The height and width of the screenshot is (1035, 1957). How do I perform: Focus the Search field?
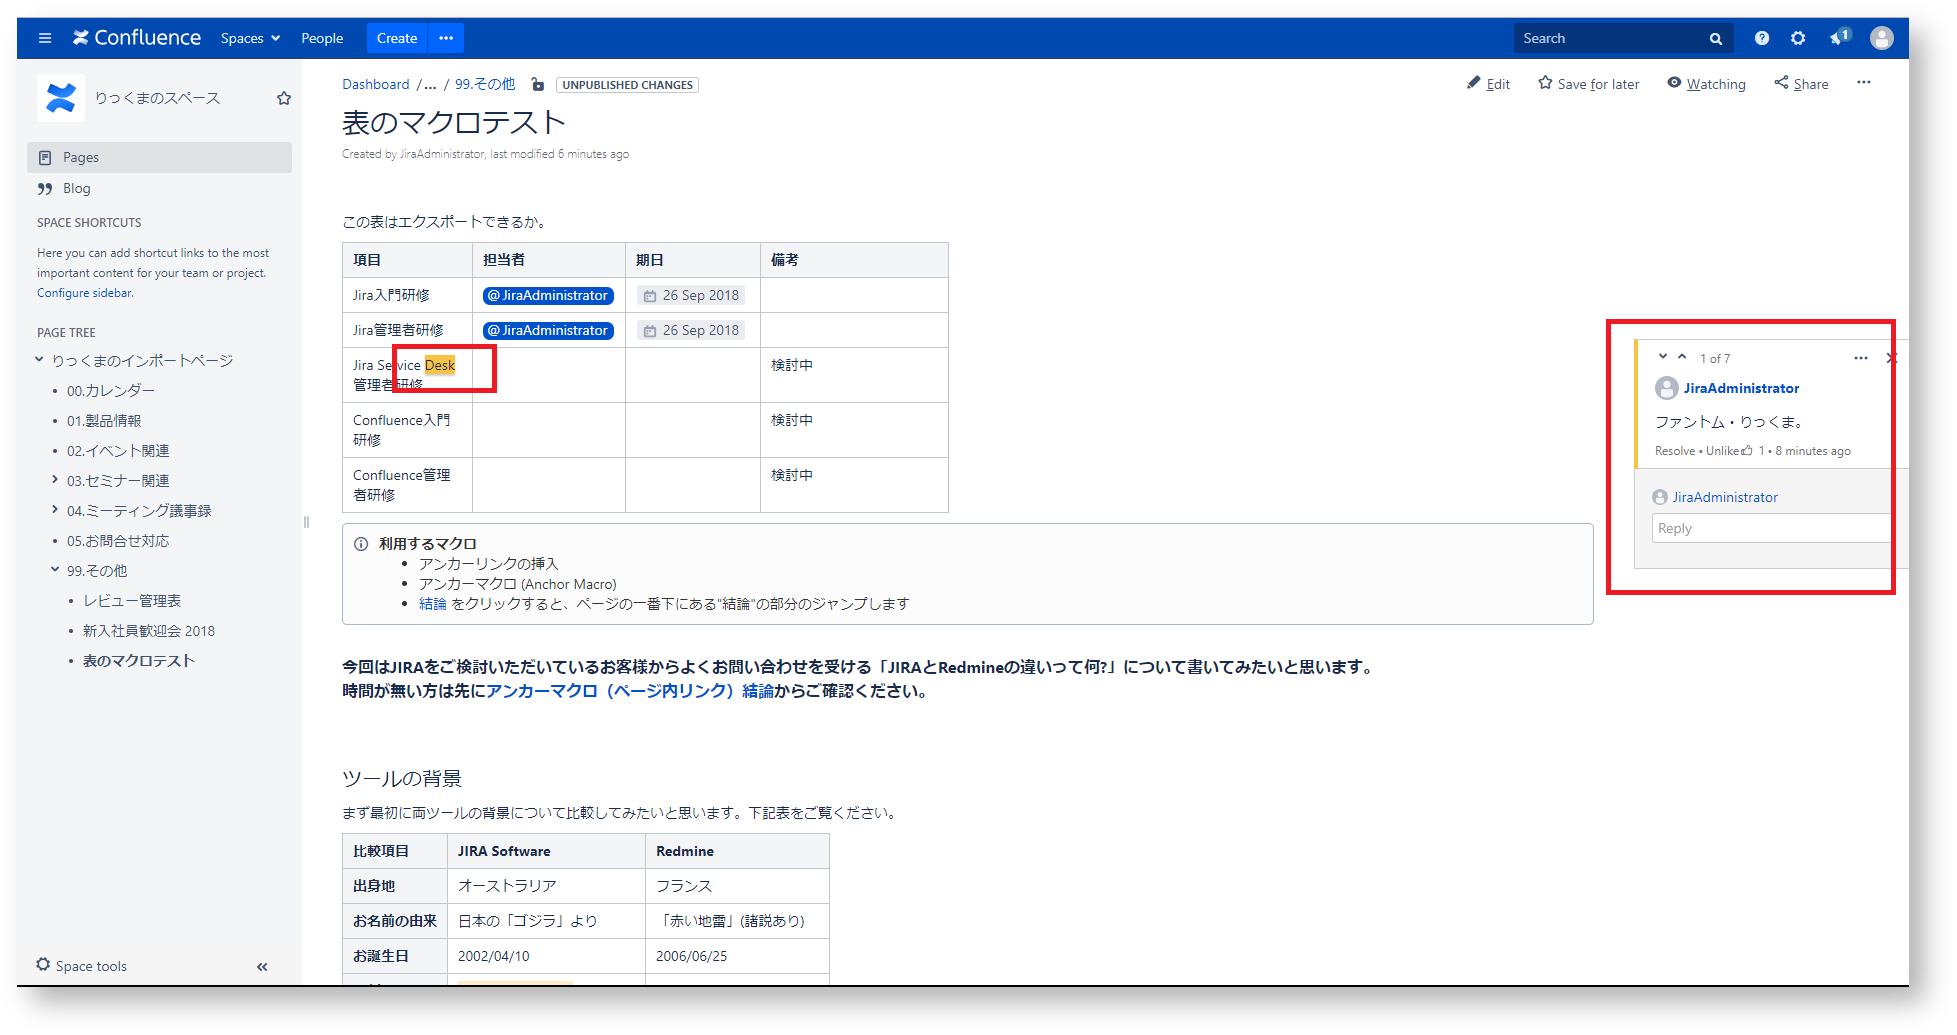coord(1610,38)
